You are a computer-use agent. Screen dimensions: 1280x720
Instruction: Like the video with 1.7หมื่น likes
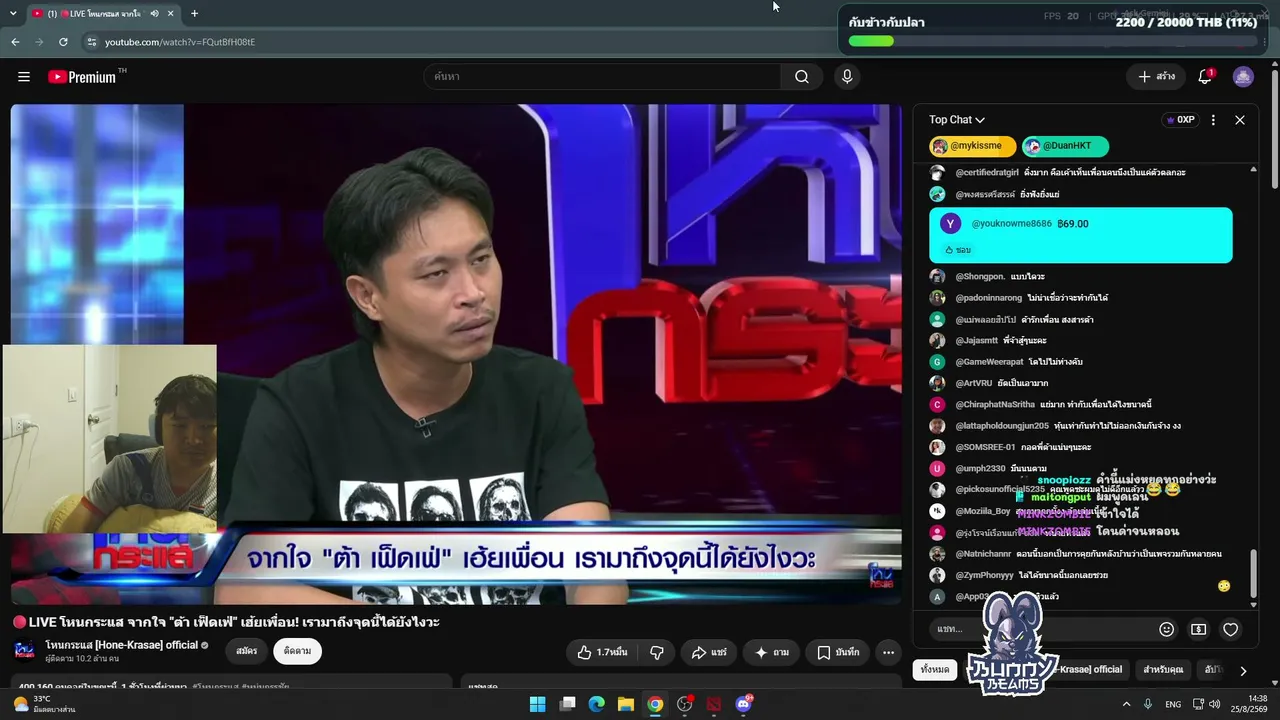[x=603, y=652]
